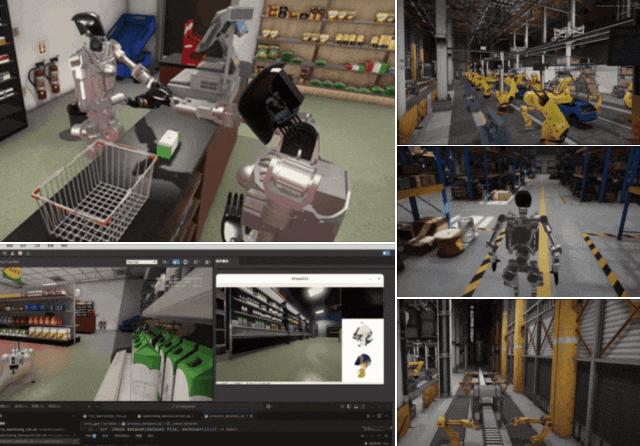Image resolution: width=640 pixels, height=446 pixels.
Task: Select the grocery checkout robots image
Action: click(x=198, y=120)
